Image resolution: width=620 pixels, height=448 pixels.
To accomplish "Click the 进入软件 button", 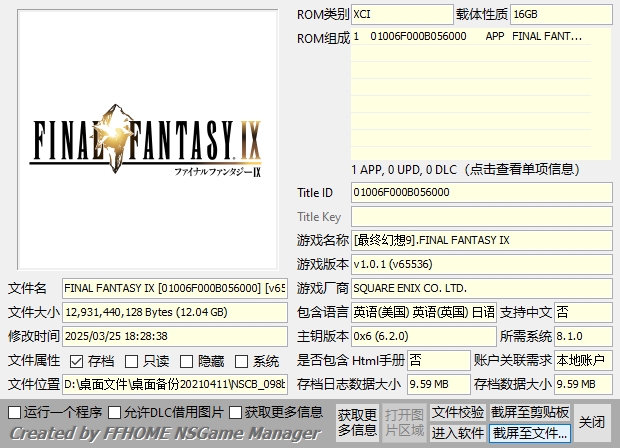I will [x=458, y=433].
